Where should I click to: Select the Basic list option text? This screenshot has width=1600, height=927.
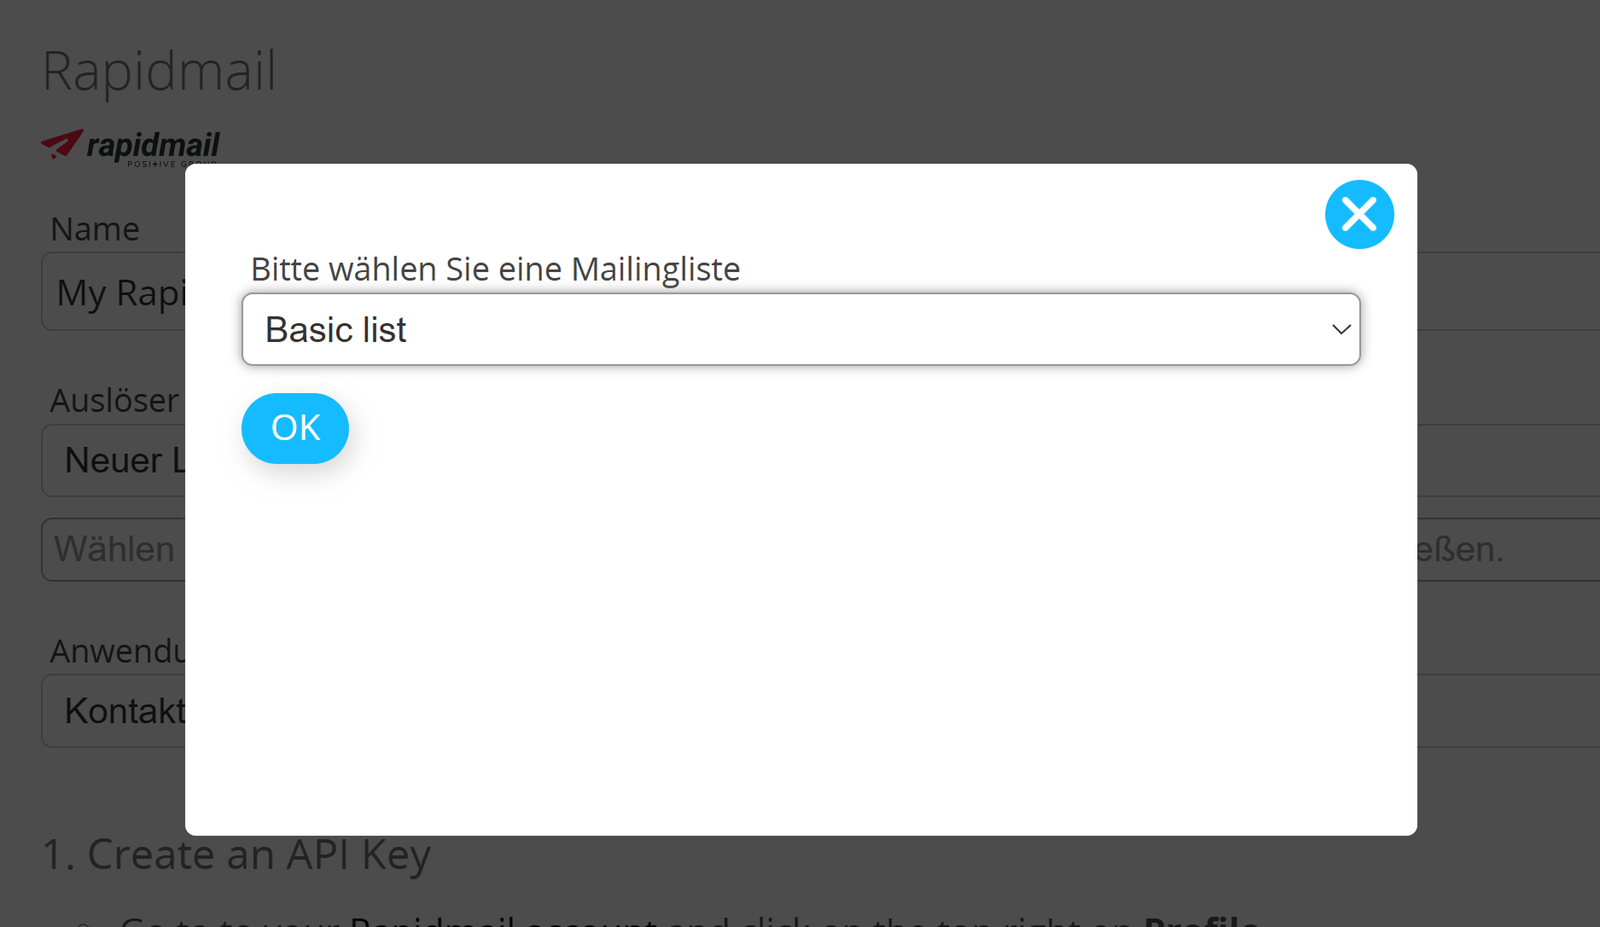[335, 329]
